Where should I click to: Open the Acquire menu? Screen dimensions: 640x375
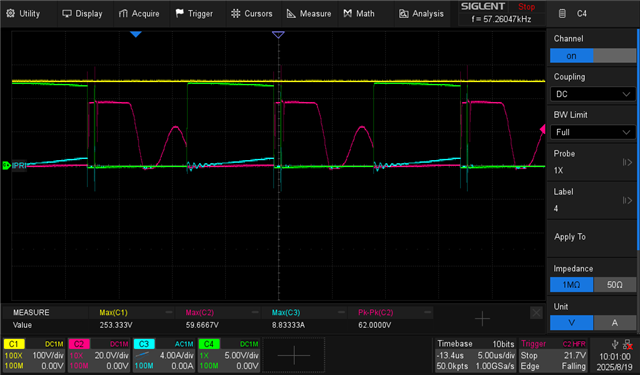tap(139, 13)
